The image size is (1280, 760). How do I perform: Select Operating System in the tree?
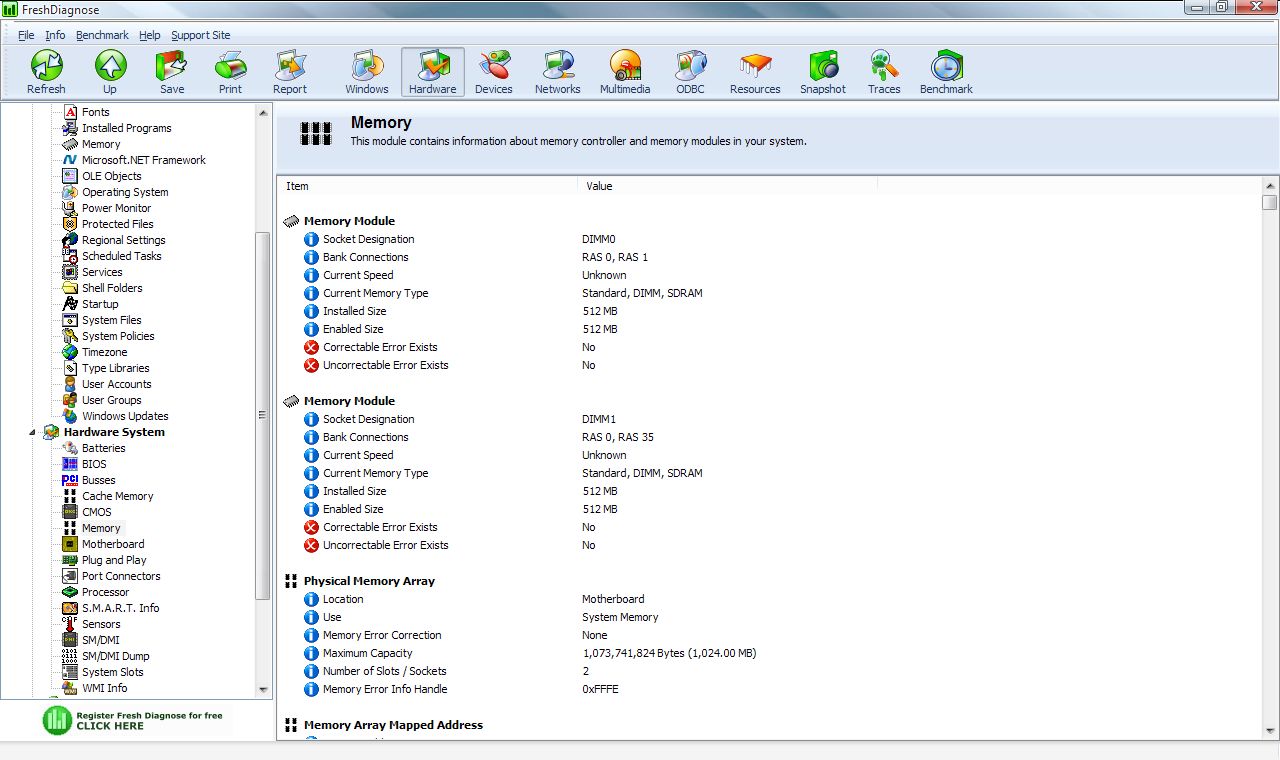(125, 192)
